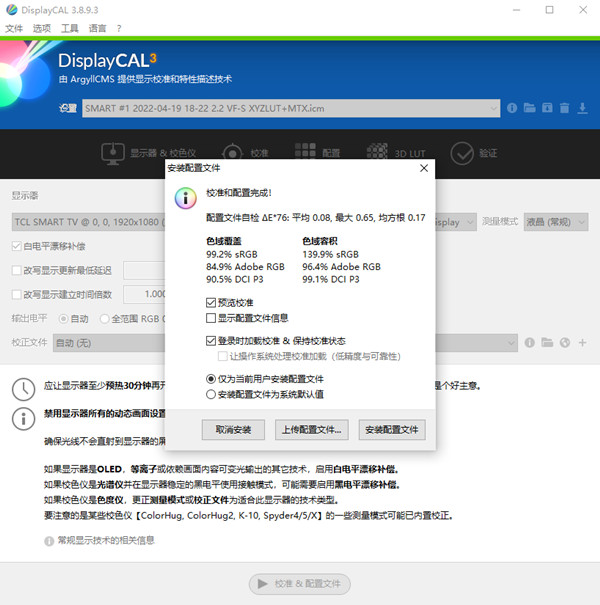This screenshot has width=600, height=605.
Task: Select 安装配置文件为系统默认值 radio option
Action: coord(211,394)
